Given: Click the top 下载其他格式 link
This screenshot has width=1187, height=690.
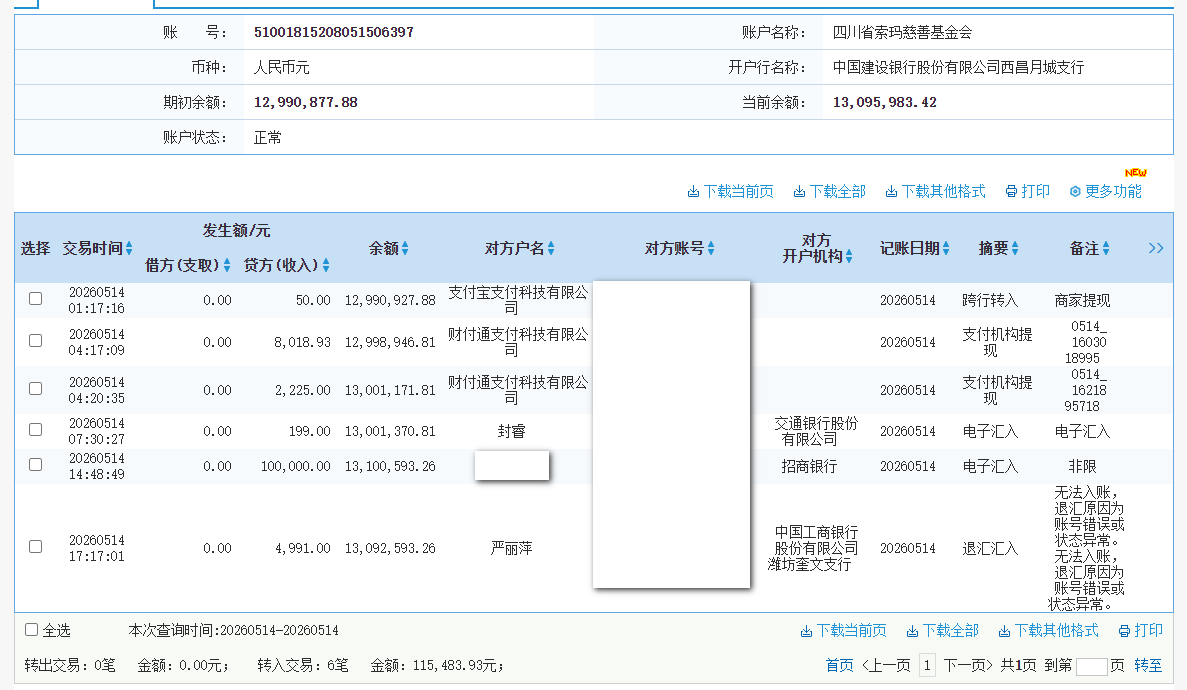Looking at the screenshot, I should (x=936, y=192).
